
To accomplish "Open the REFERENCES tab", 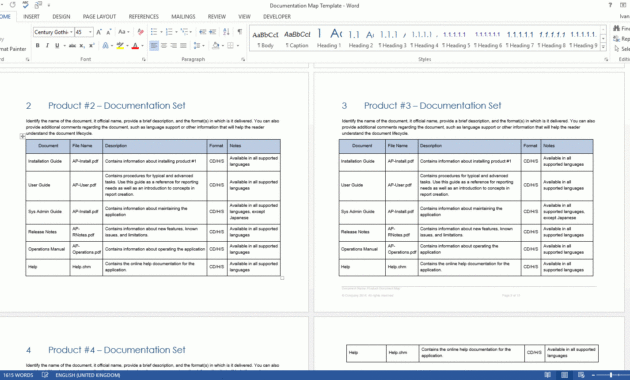I will [143, 16].
